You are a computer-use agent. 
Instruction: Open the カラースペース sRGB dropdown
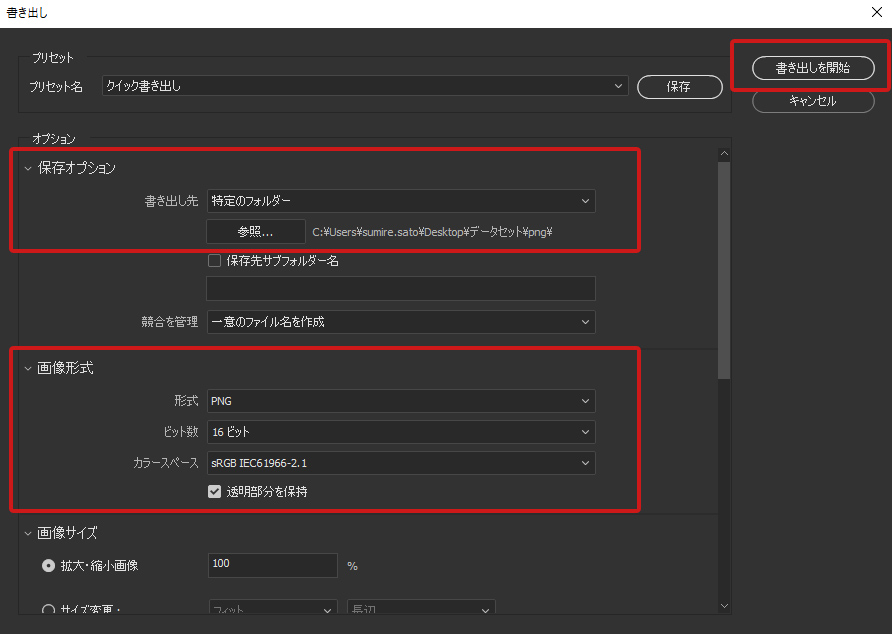coord(401,463)
